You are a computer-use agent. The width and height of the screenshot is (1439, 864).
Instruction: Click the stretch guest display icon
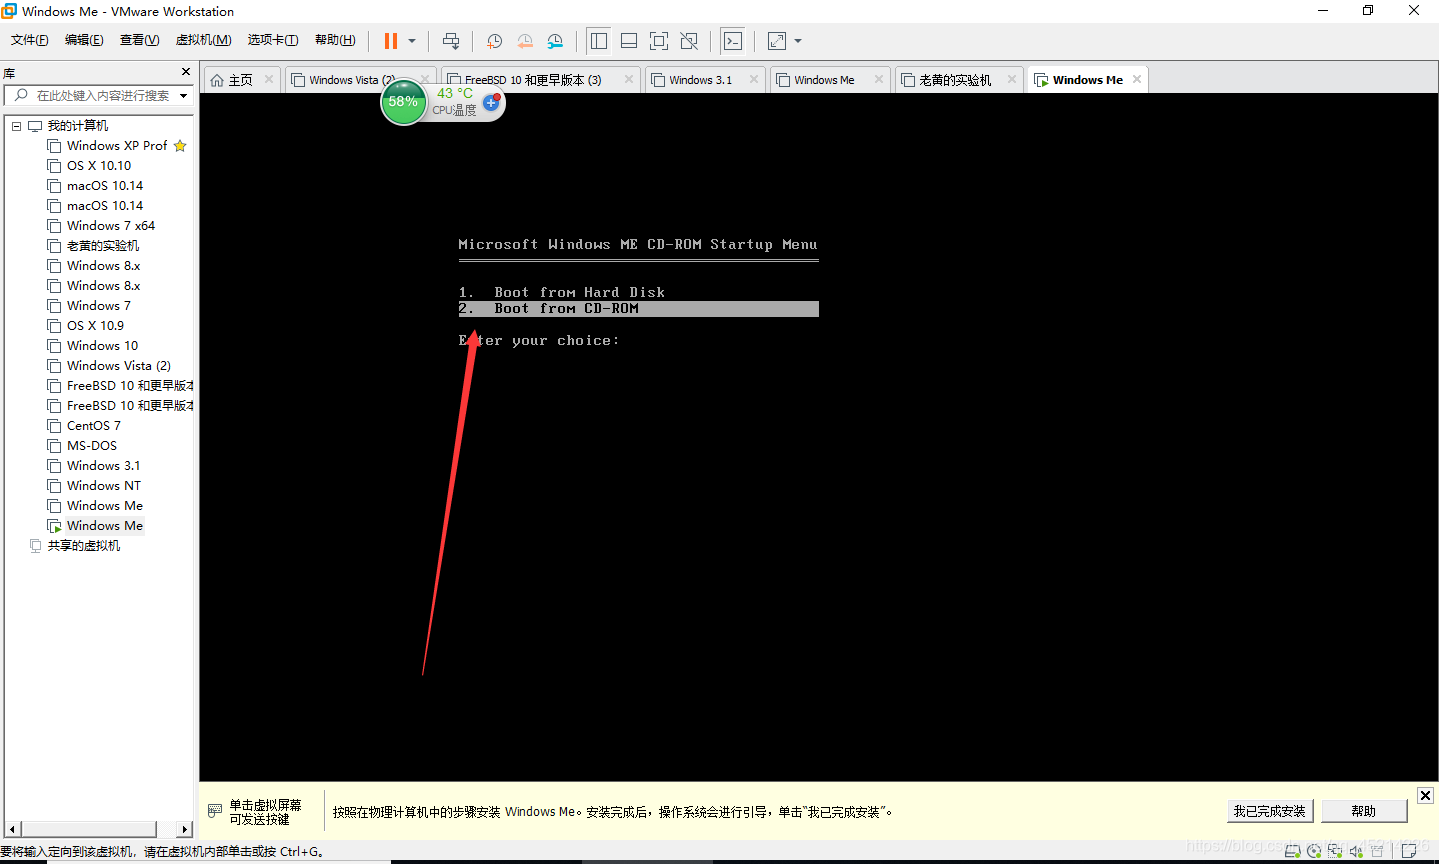tap(777, 41)
